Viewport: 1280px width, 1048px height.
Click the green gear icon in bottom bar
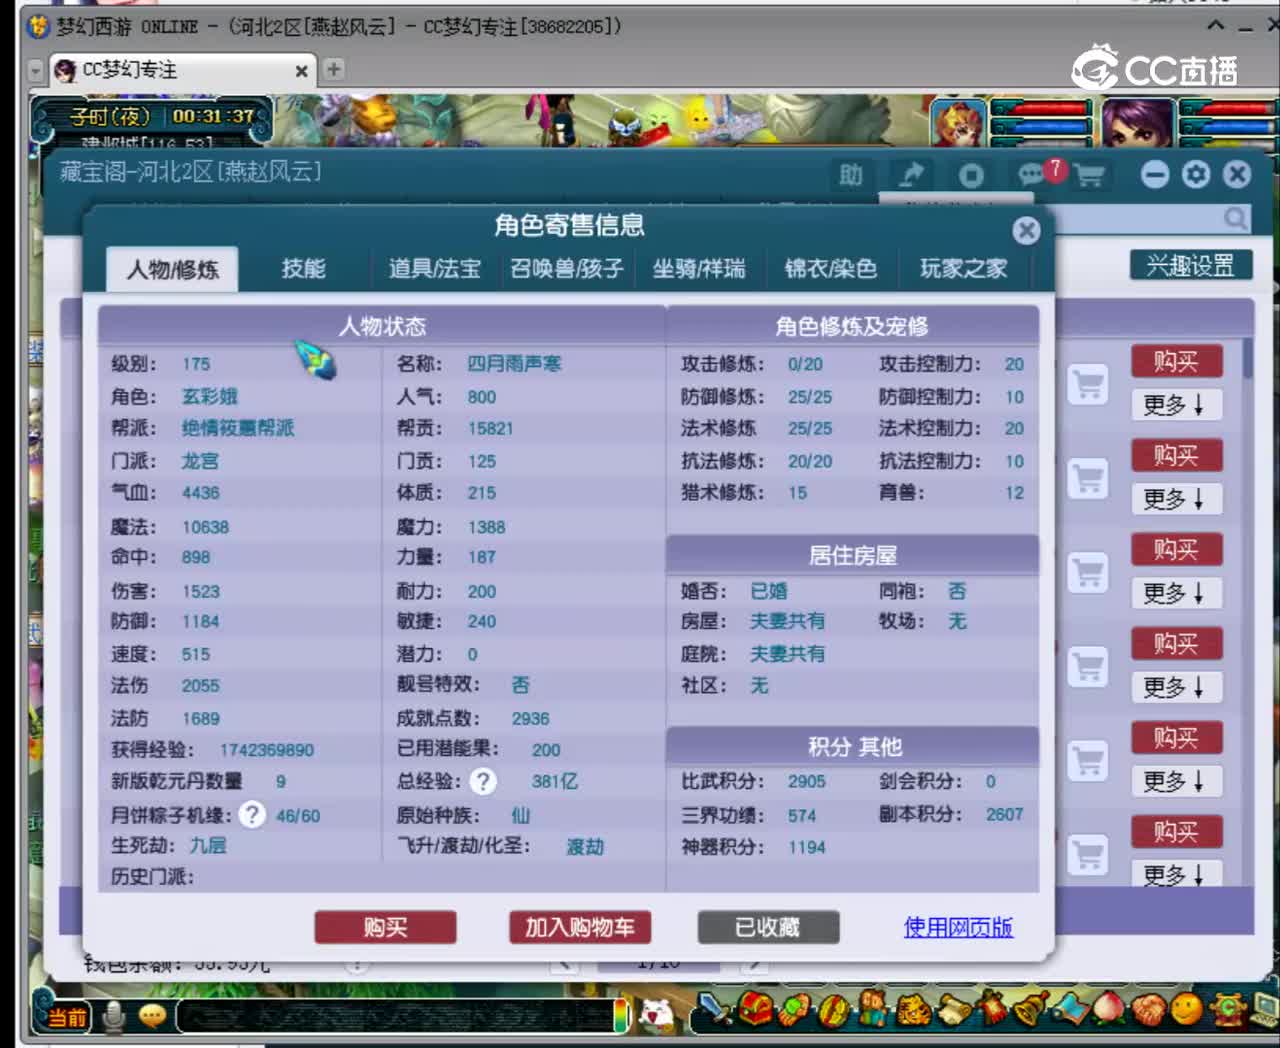(x=1227, y=1010)
